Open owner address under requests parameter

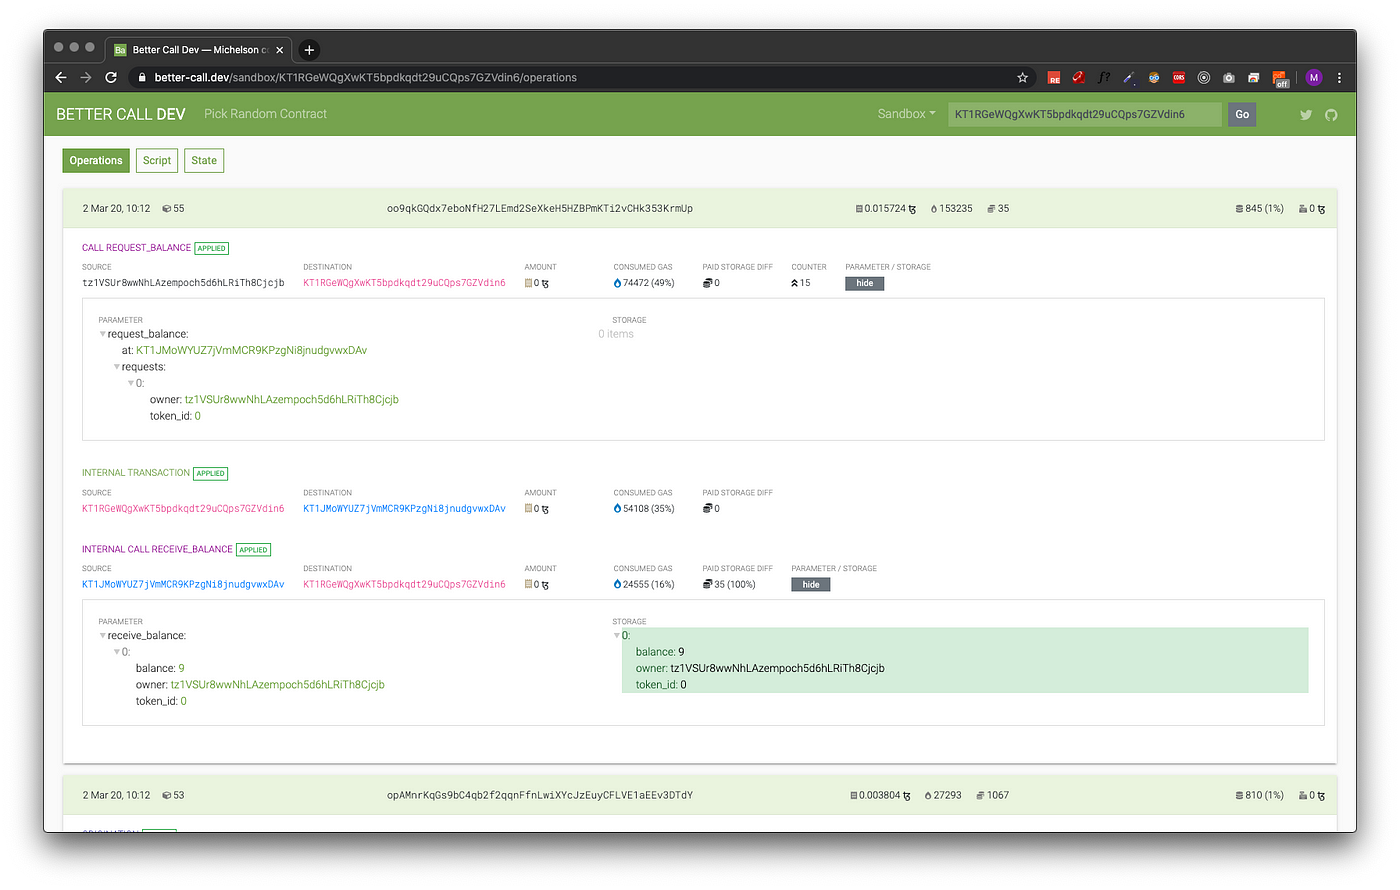click(x=291, y=400)
